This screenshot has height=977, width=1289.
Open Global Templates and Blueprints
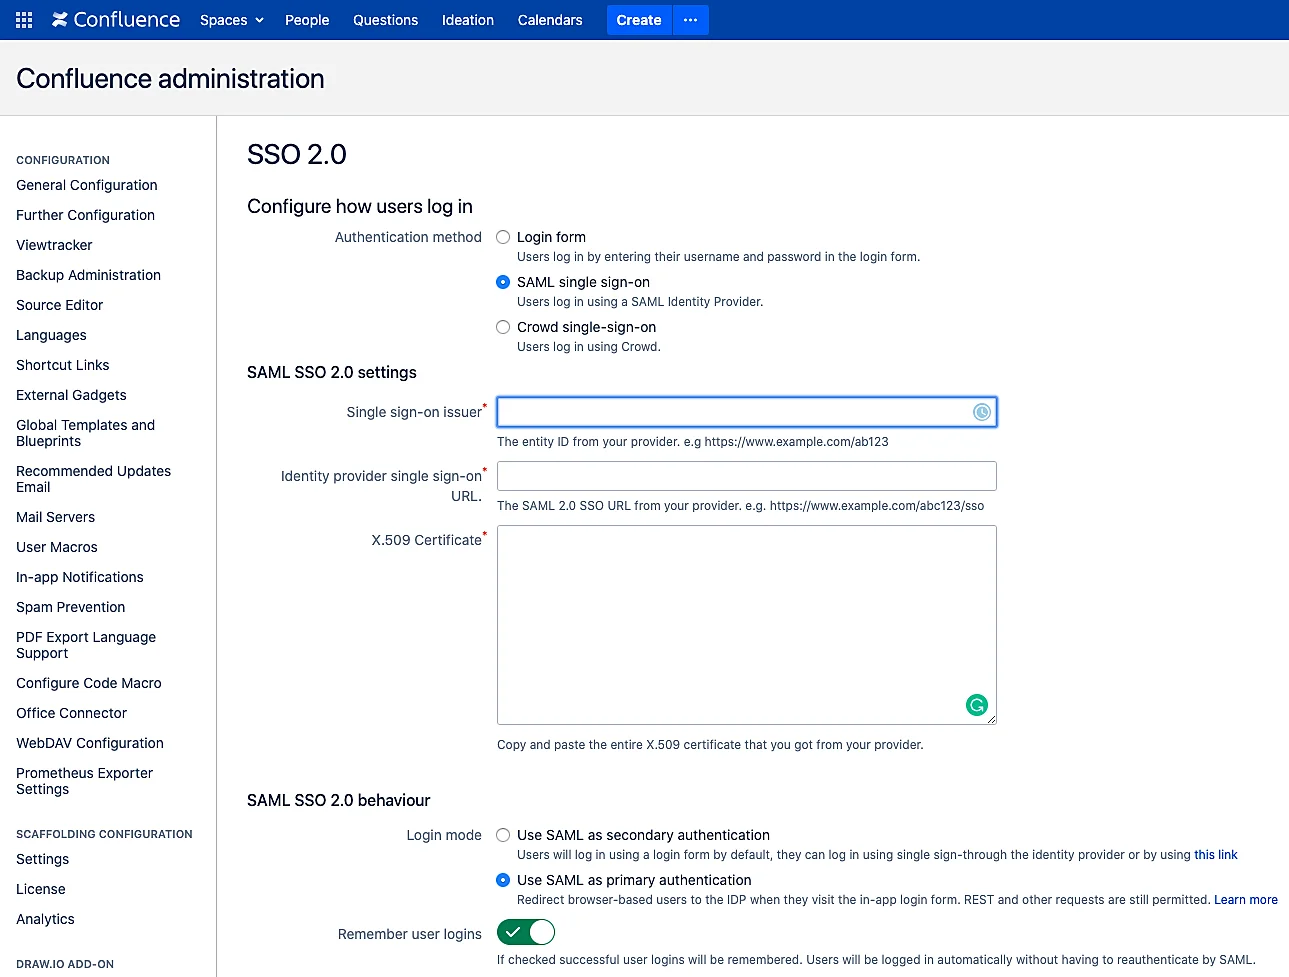[85, 433]
